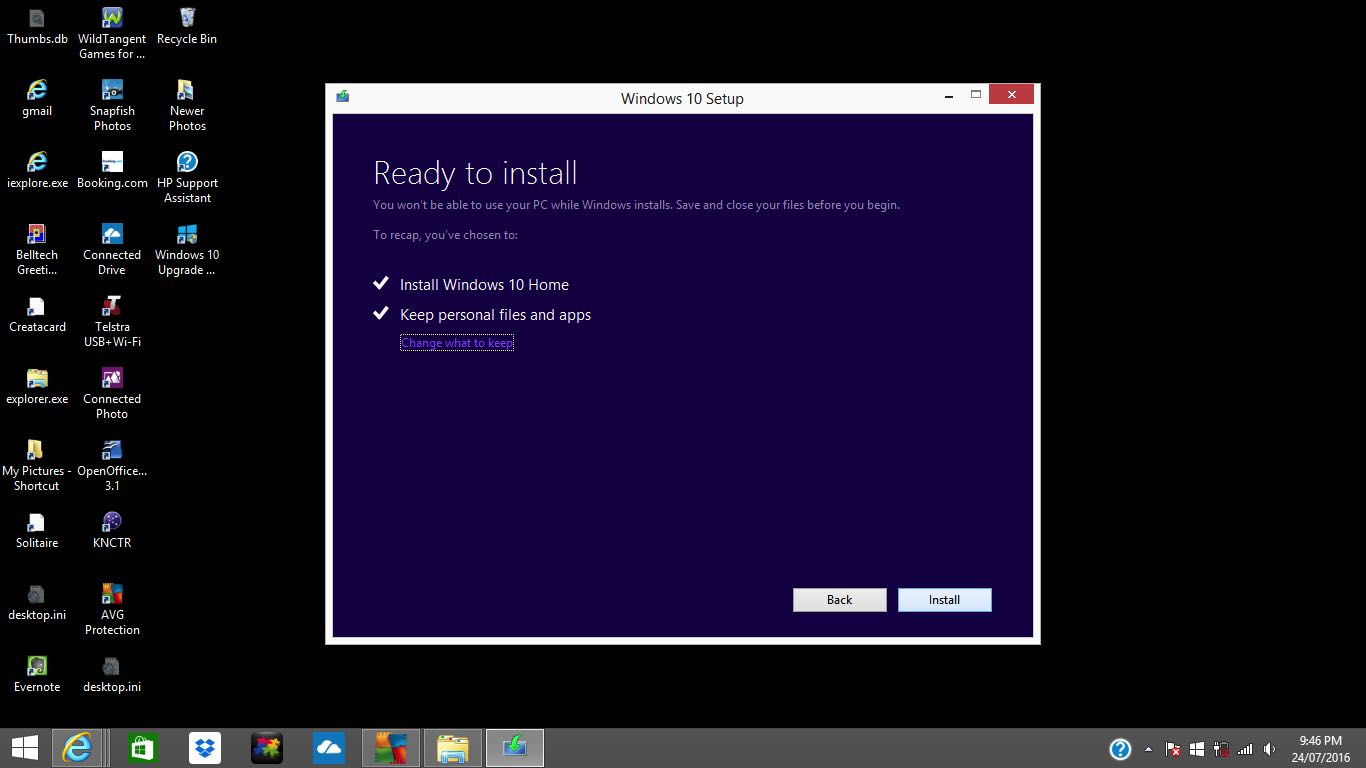Select the KNCTR desktop icon
The height and width of the screenshot is (768, 1366).
(112, 531)
